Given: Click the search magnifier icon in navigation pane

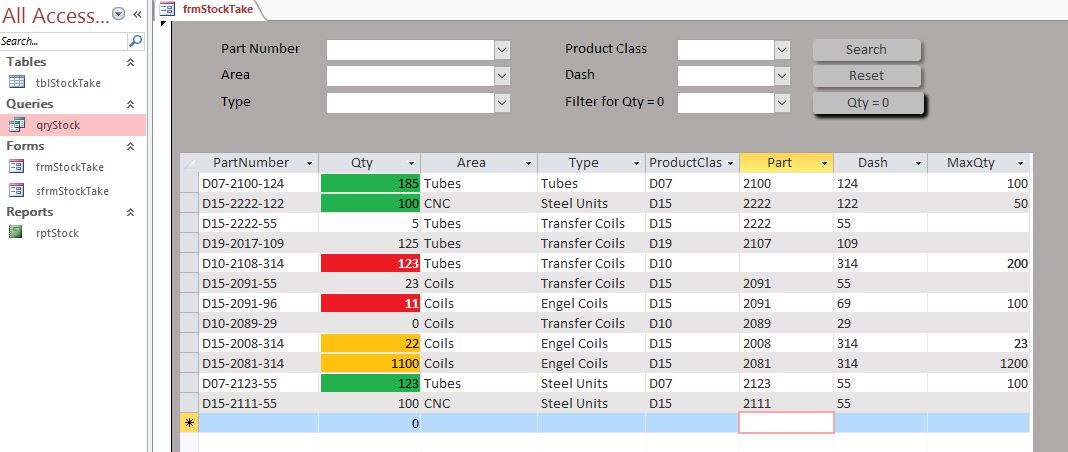Looking at the screenshot, I should click(136, 42).
